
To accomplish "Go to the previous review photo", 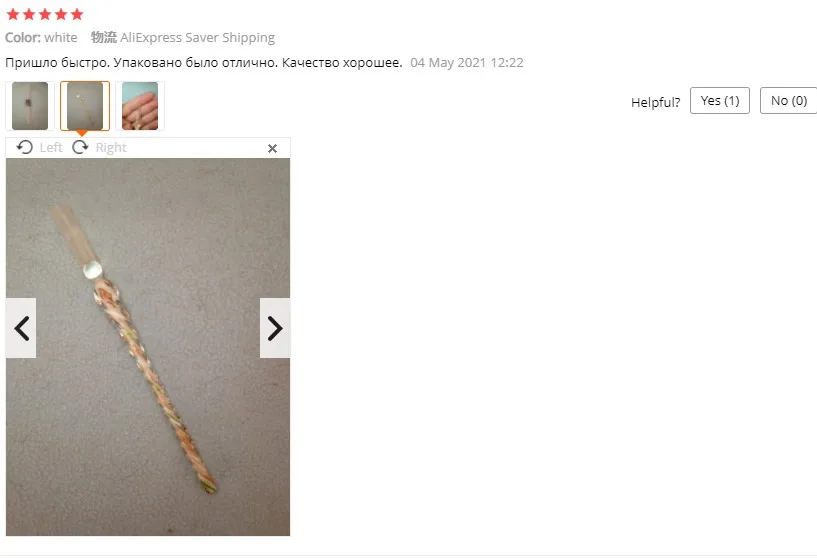I will [x=21, y=328].
